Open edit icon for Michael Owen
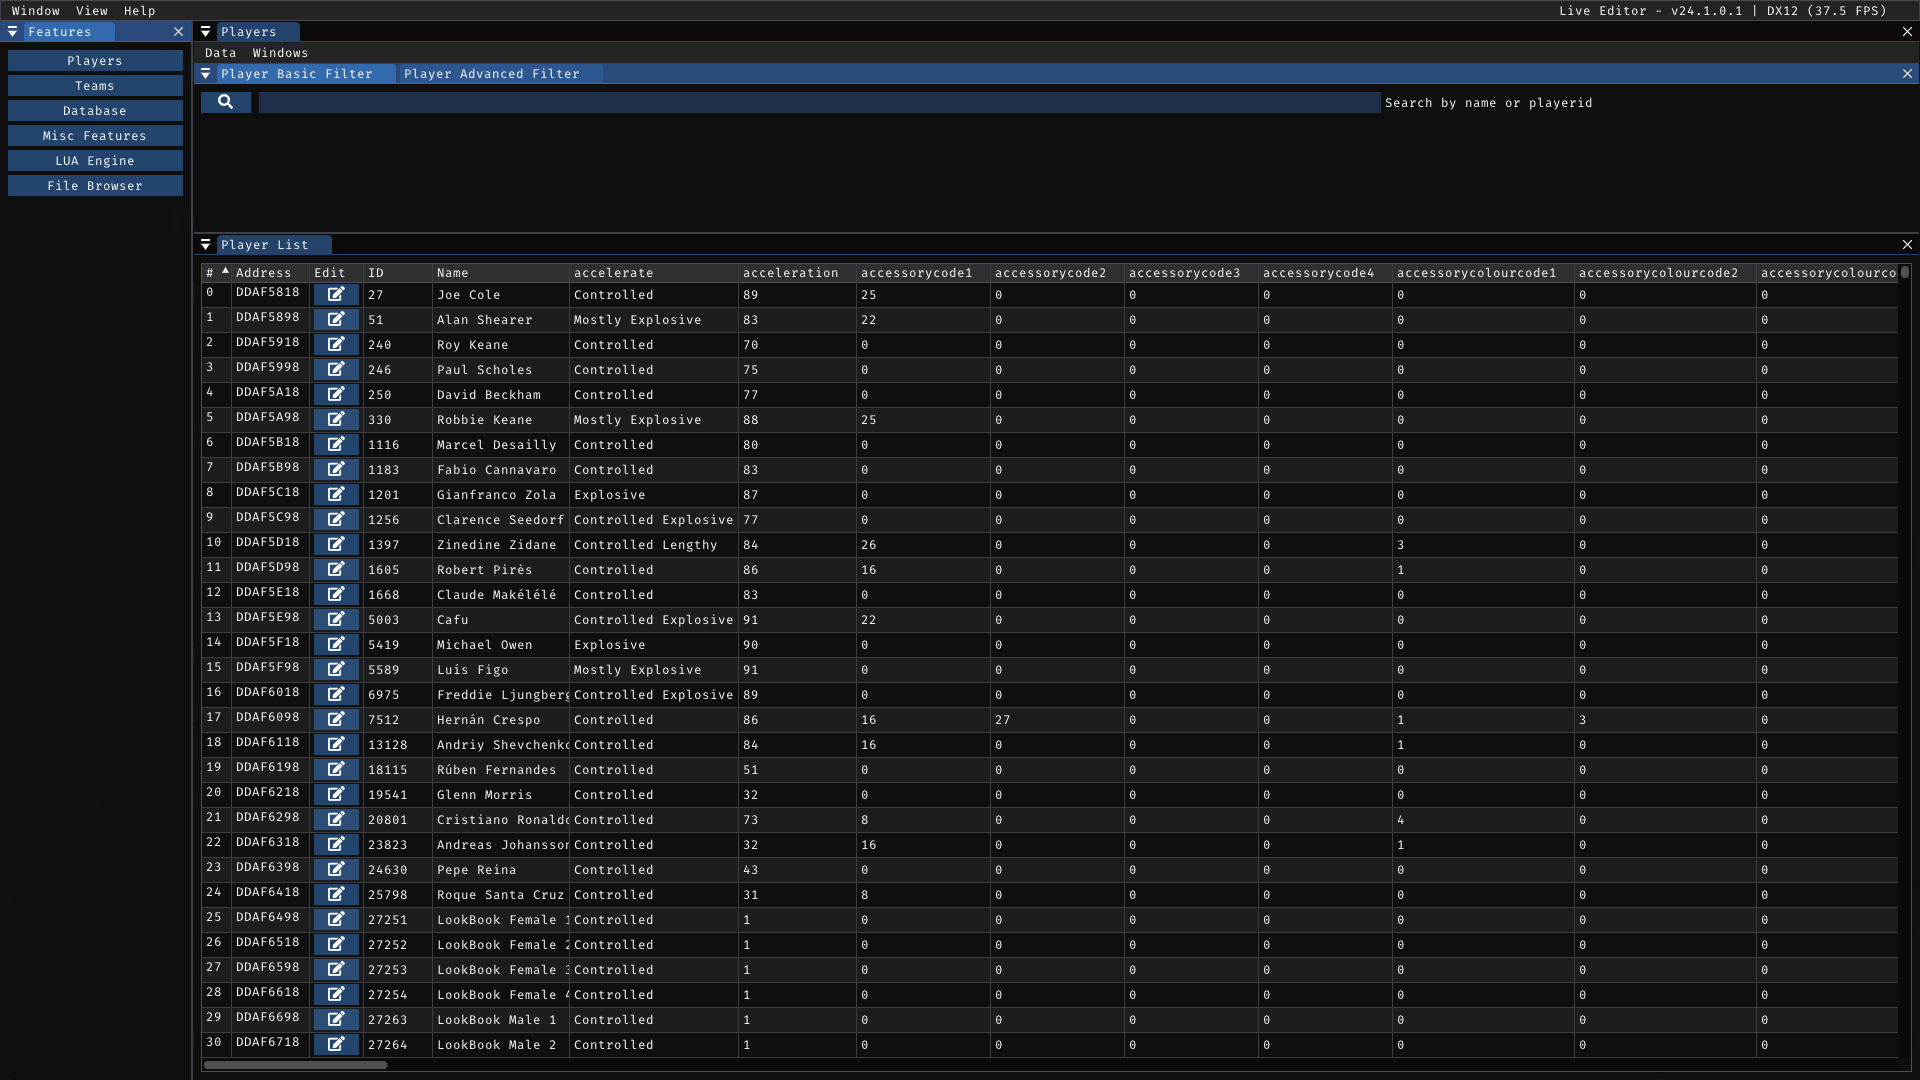Viewport: 1920px width, 1080px height. 336,645
